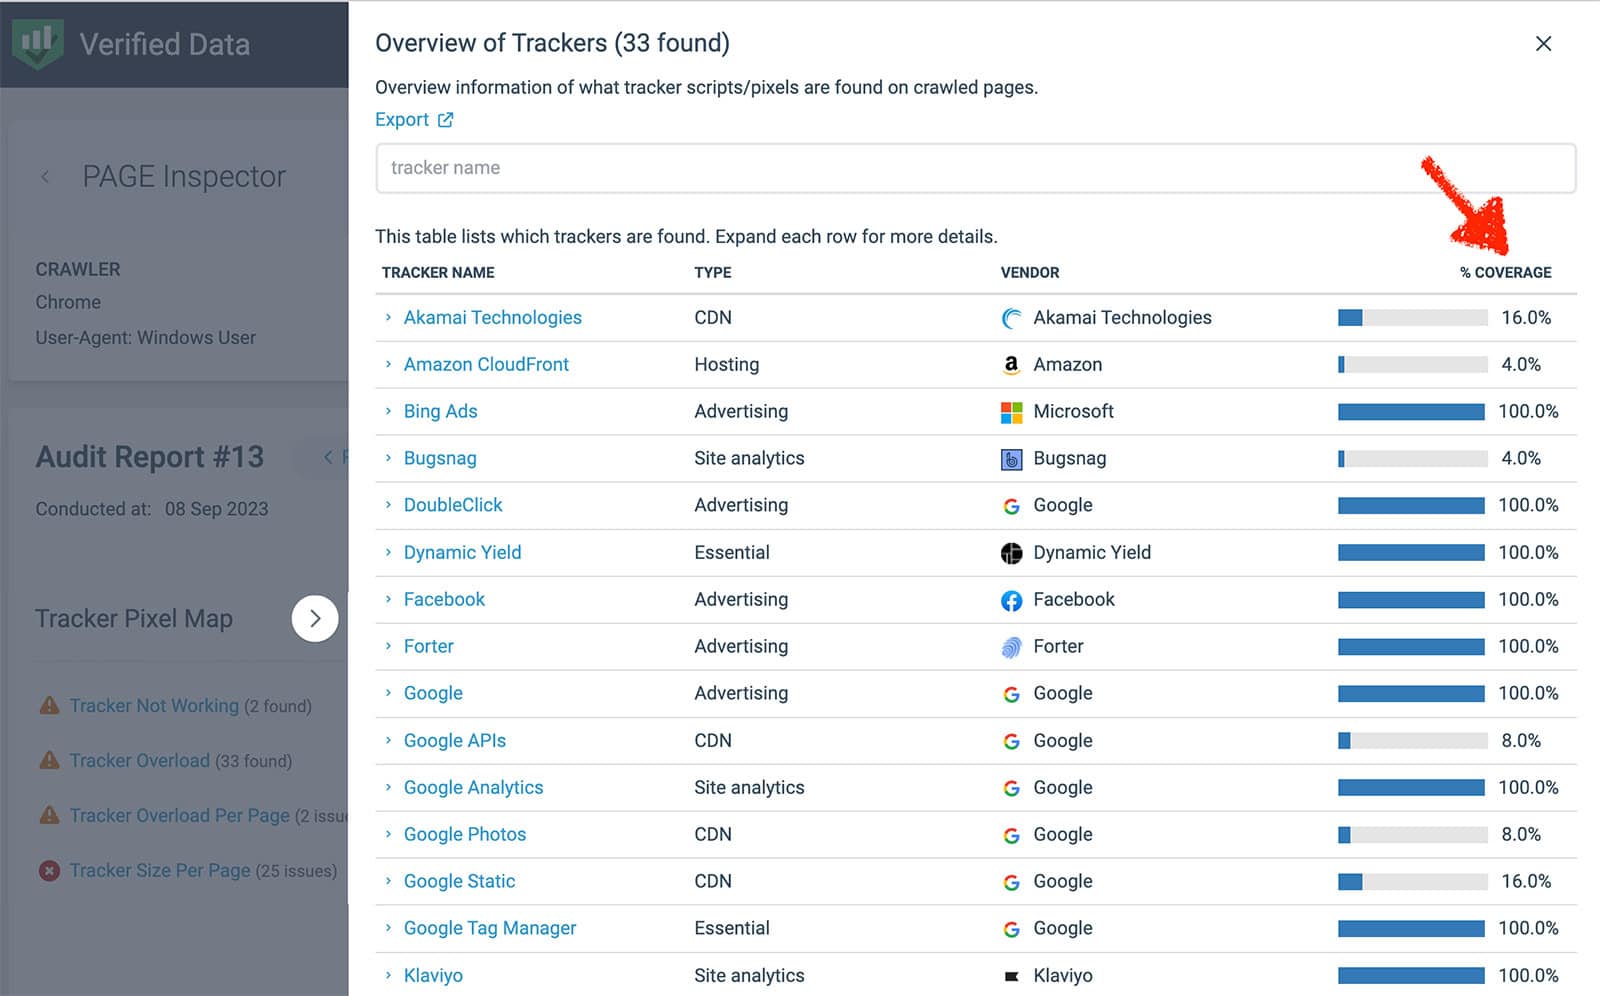Image resolution: width=1600 pixels, height=996 pixels.
Task: Expand the Akamai Technologies row chevron
Action: pyautogui.click(x=388, y=318)
